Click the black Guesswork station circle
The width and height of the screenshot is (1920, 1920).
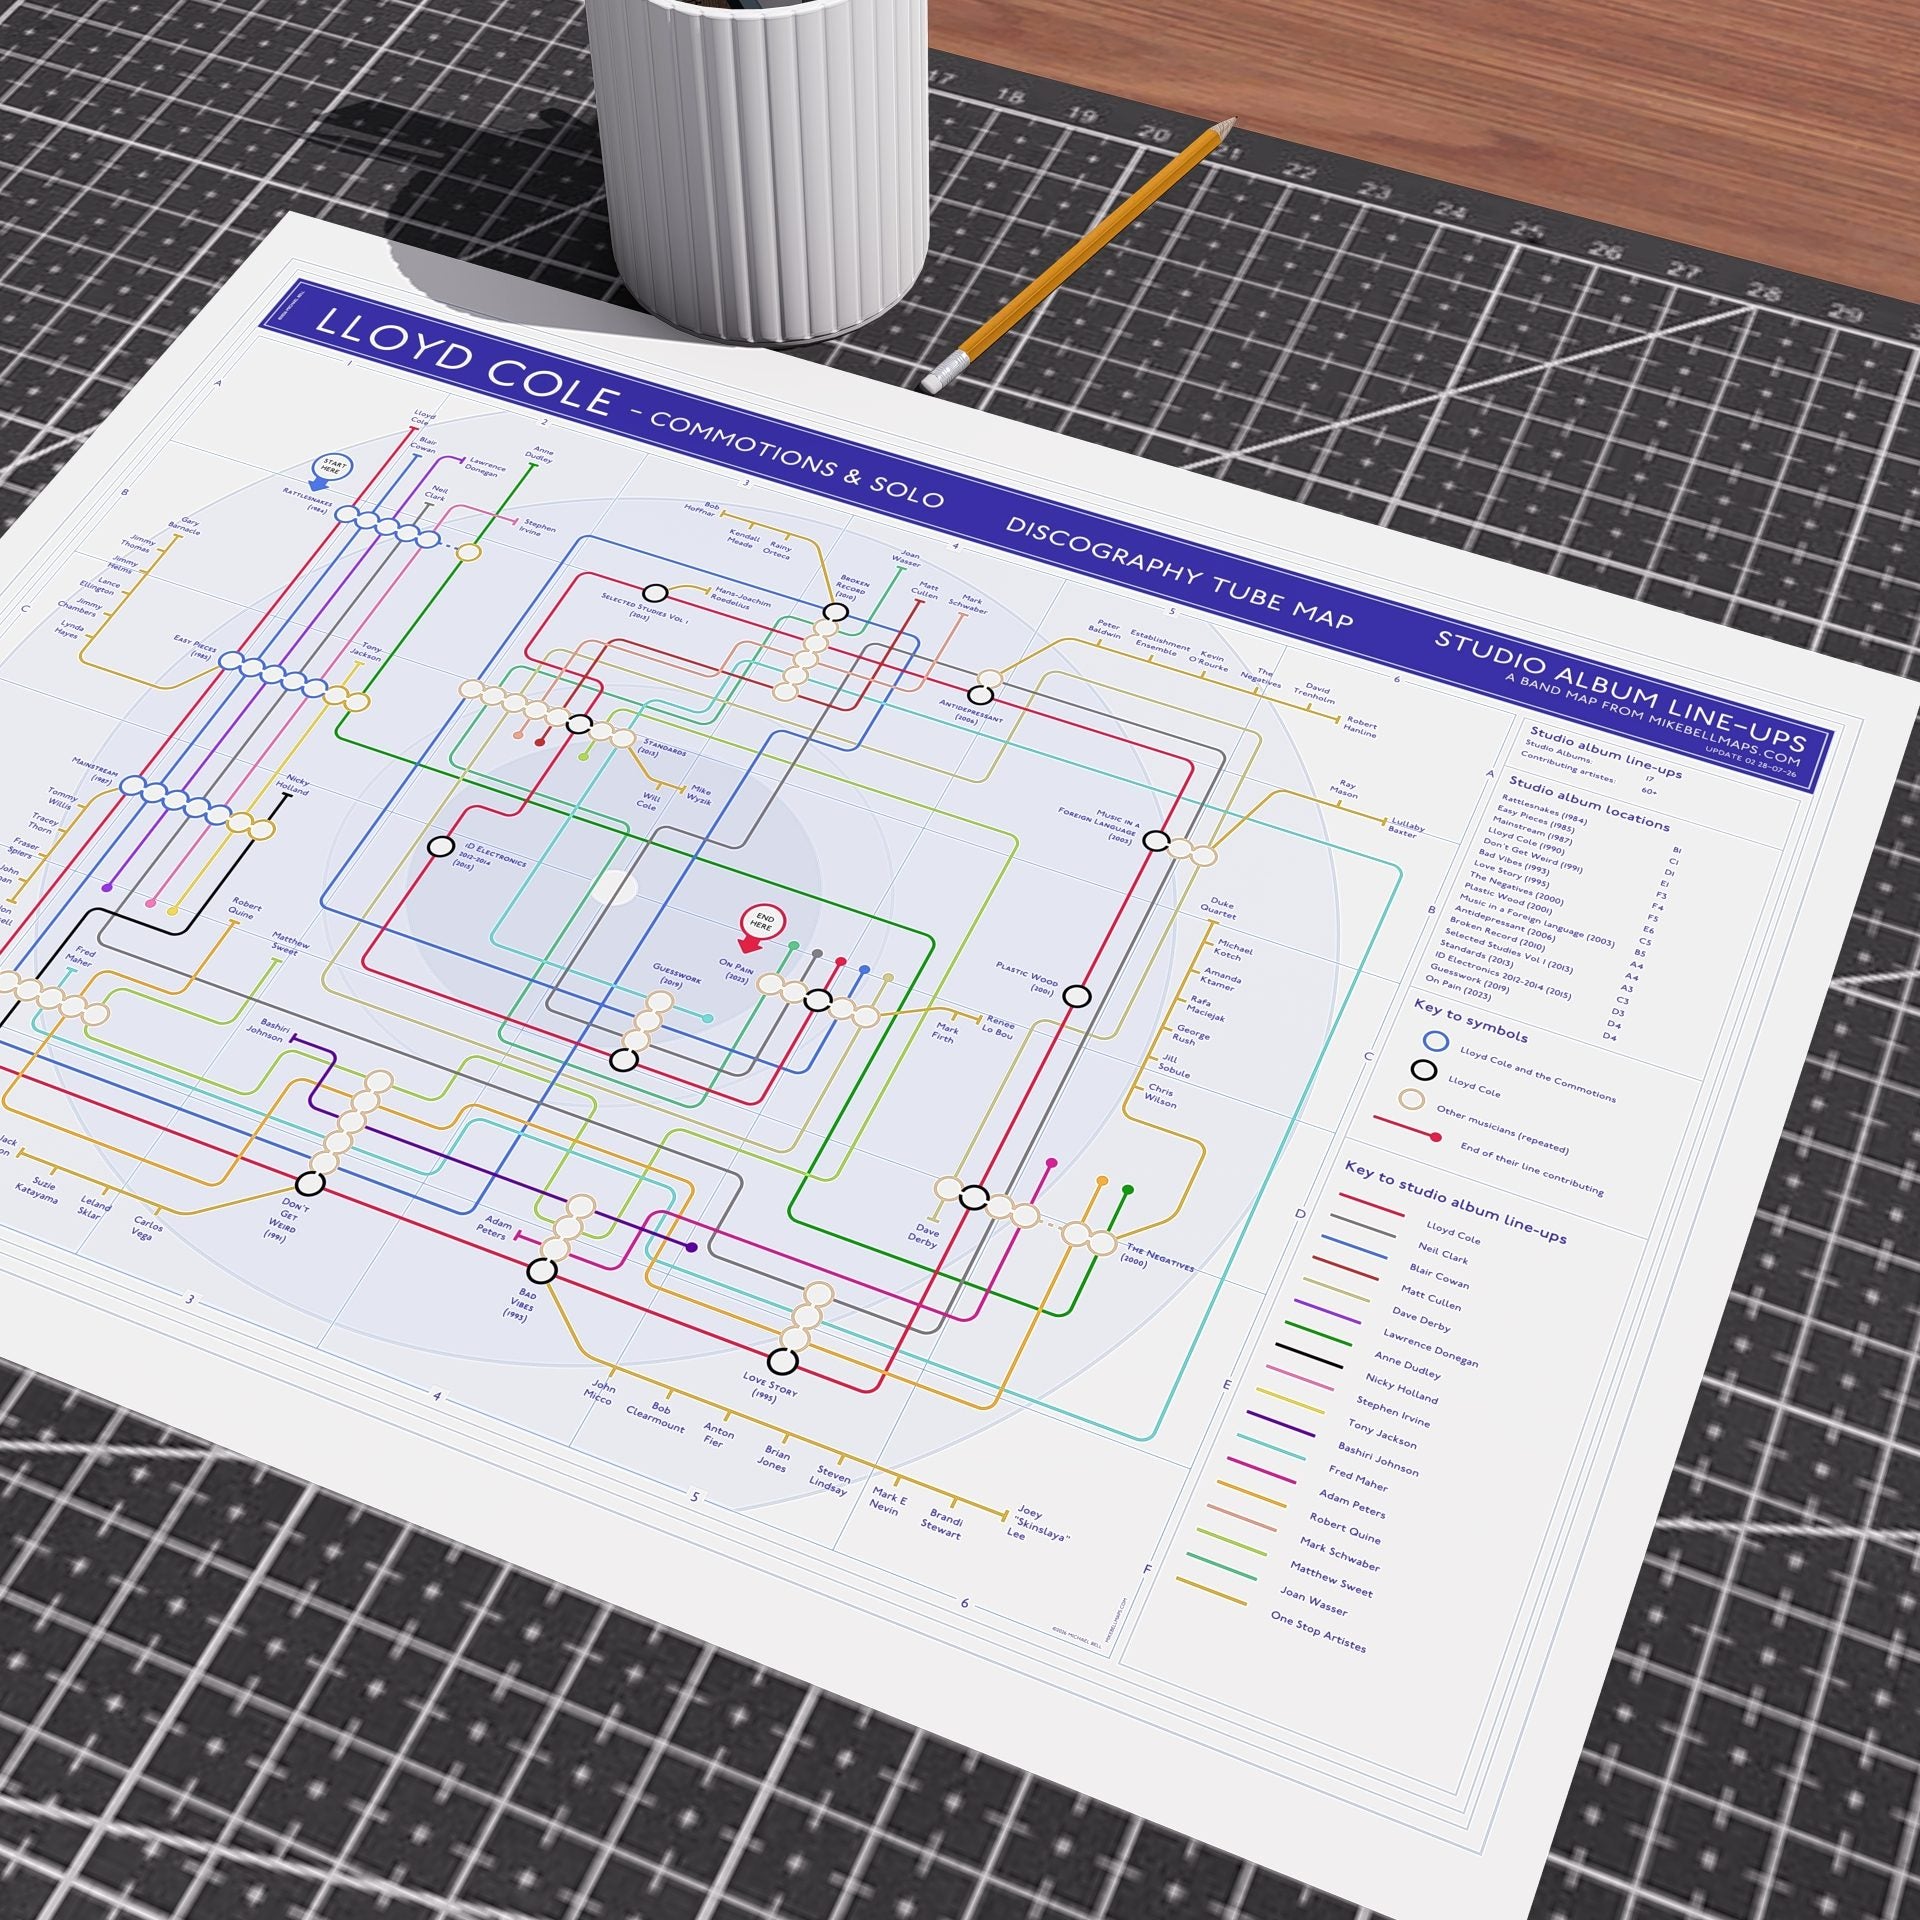(624, 1060)
